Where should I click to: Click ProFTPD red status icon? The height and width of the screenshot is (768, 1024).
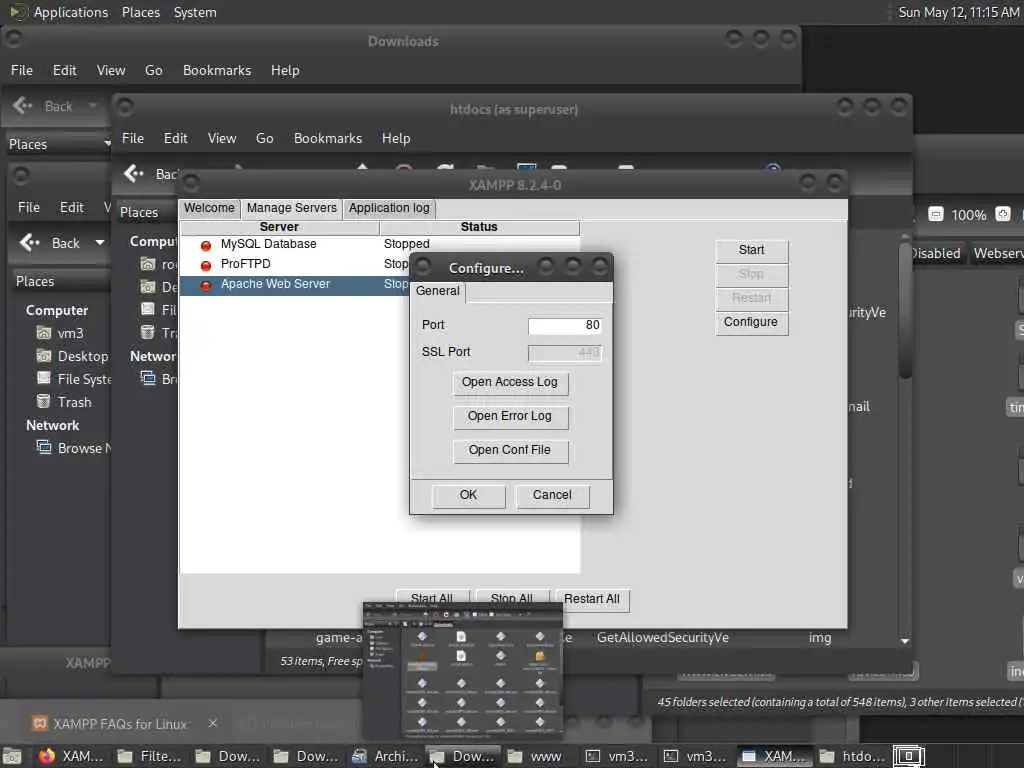click(x=206, y=266)
